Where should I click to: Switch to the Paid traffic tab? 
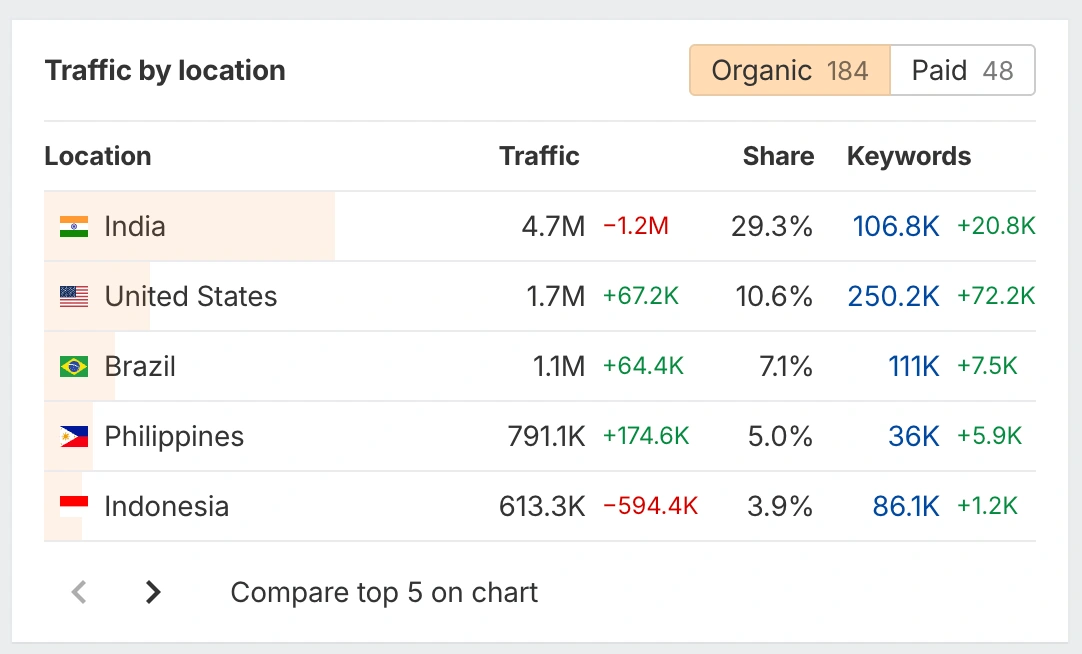pos(962,71)
